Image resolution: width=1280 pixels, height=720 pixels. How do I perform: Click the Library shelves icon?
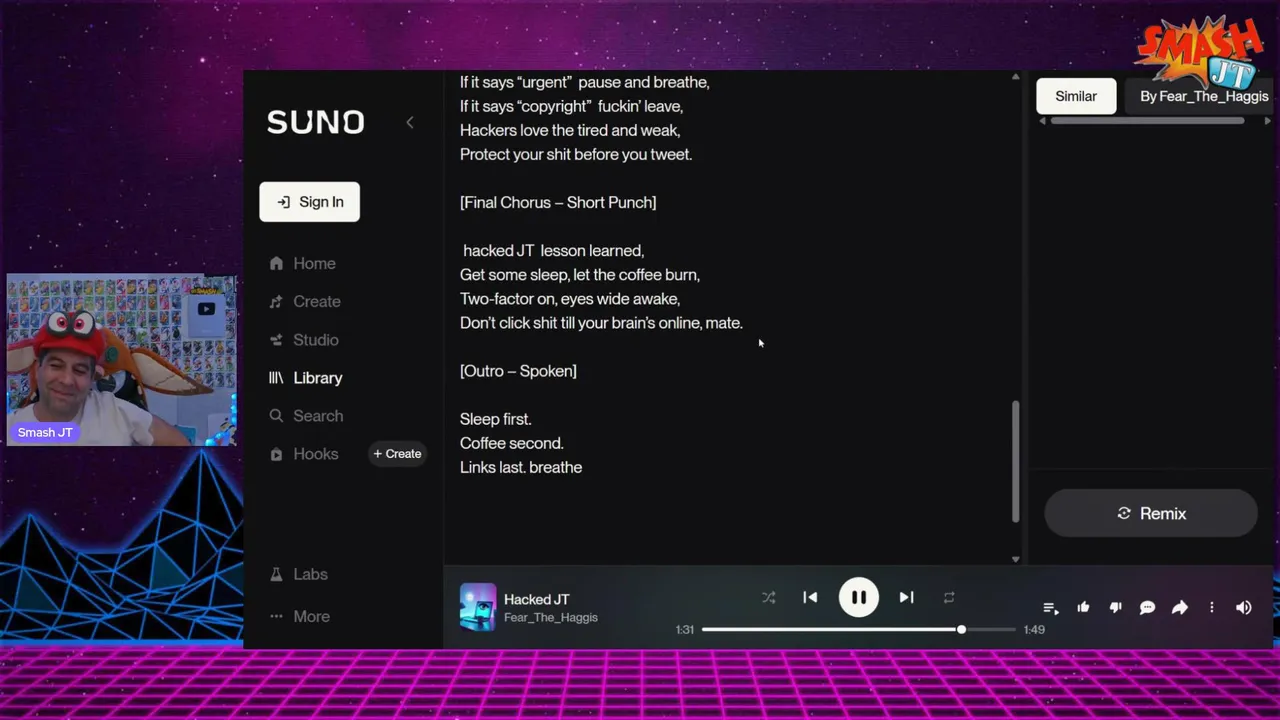pos(276,378)
